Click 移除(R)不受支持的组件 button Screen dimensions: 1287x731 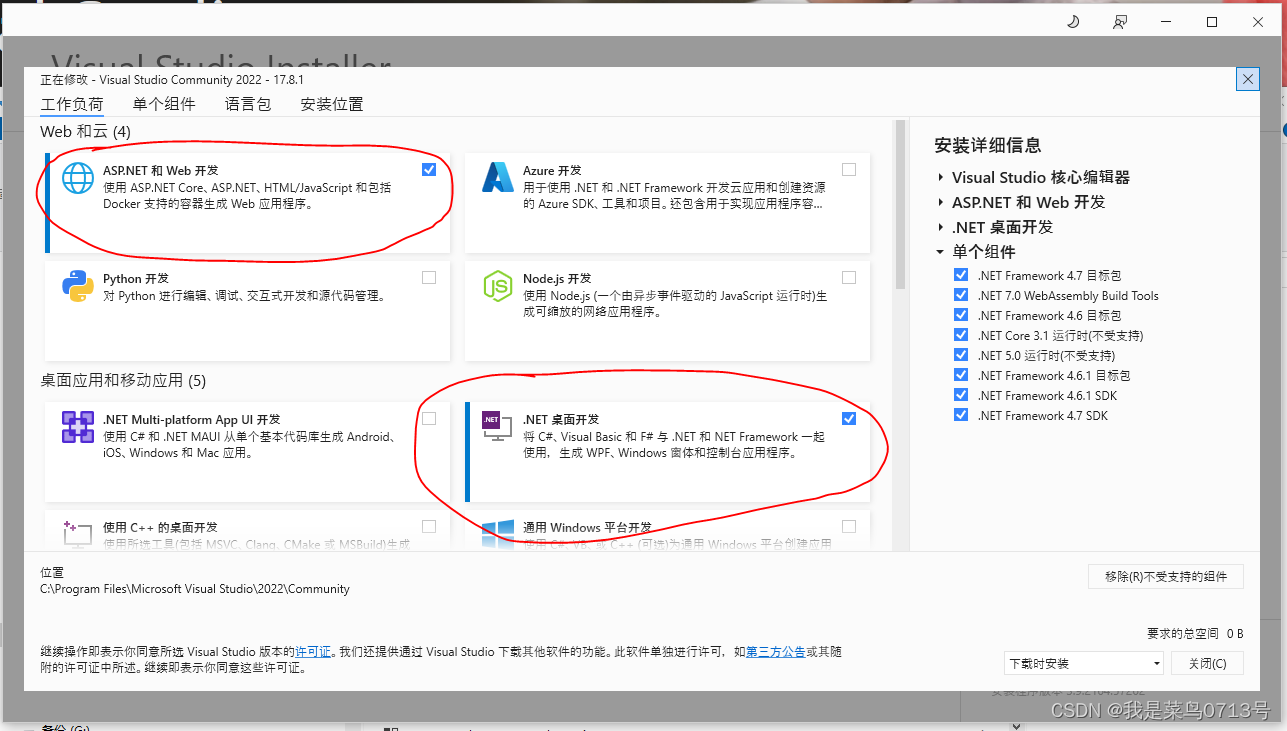(x=1166, y=576)
